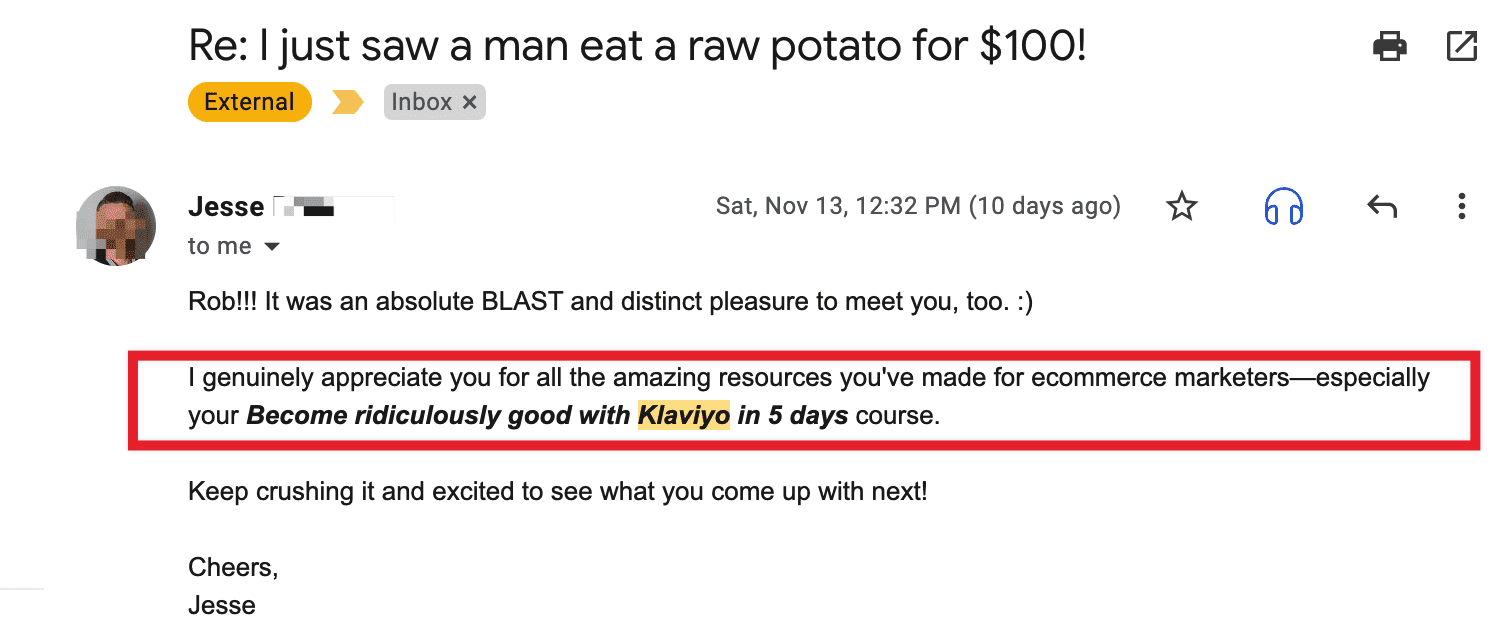This screenshot has height=630, width=1502.
Task: Open the three-dot more options menu
Action: tap(1461, 207)
